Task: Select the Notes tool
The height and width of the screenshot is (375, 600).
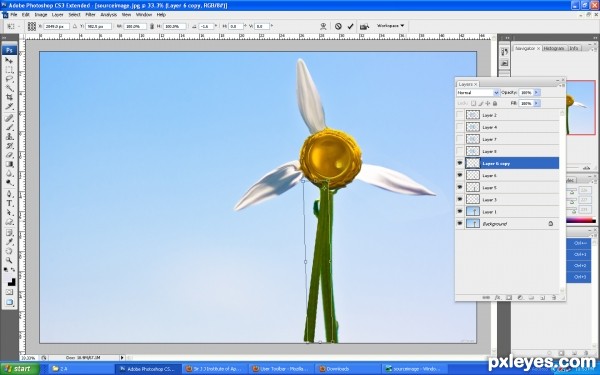Action: coord(9,233)
